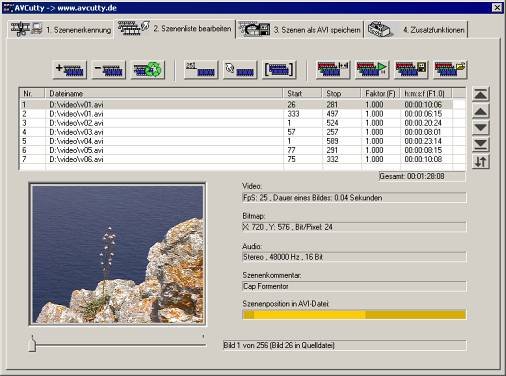Click the reverse scene order arrows button
The height and width of the screenshot is (376, 506).
480,162
